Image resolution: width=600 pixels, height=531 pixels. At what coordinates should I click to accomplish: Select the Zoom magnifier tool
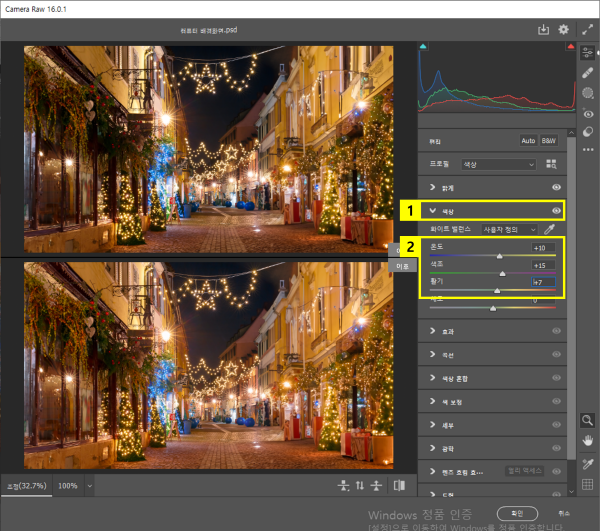point(588,421)
